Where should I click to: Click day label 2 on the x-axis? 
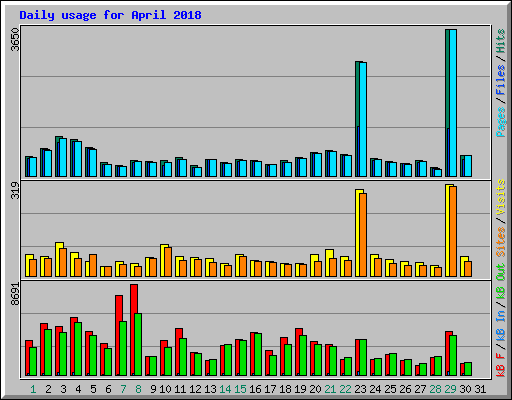[48, 389]
